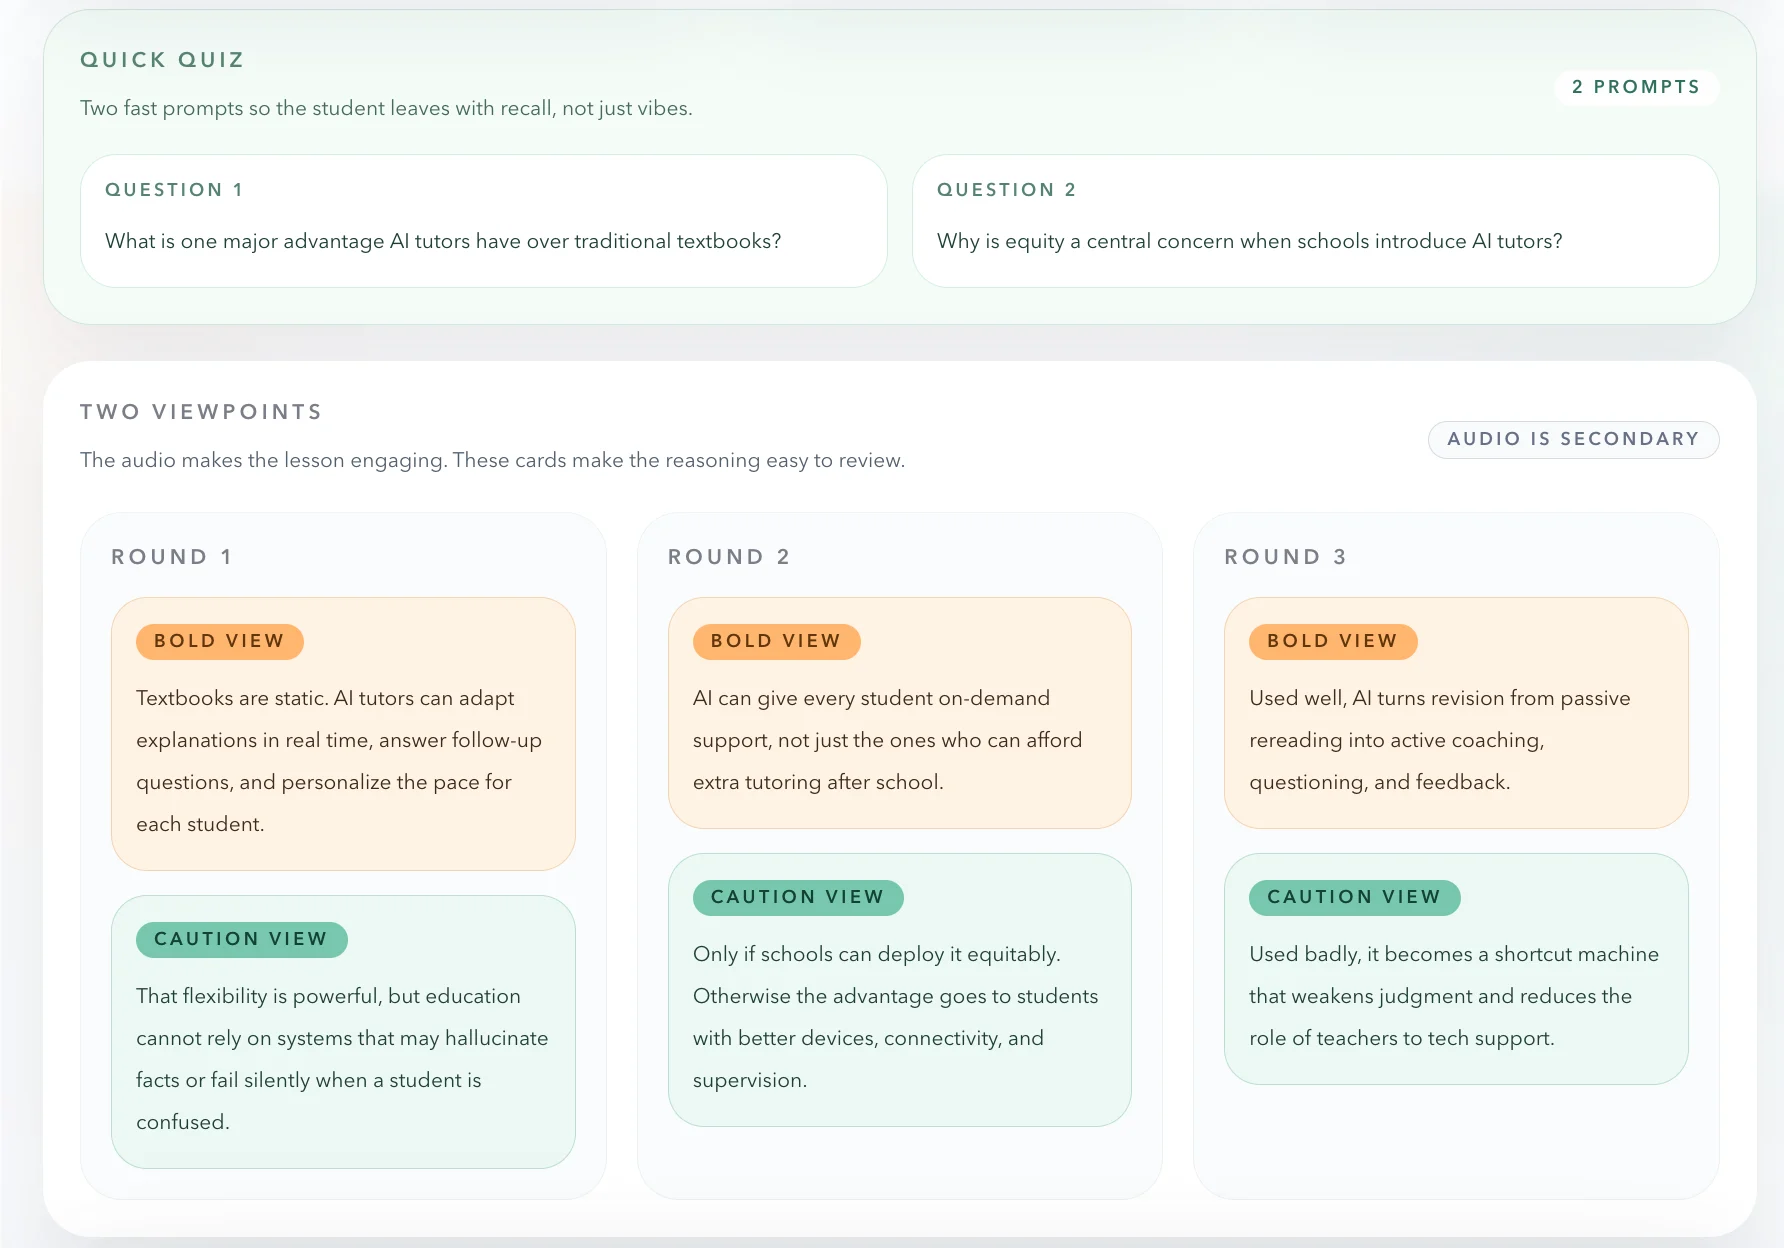Open the Question 2 card about equity

pos(1315,221)
